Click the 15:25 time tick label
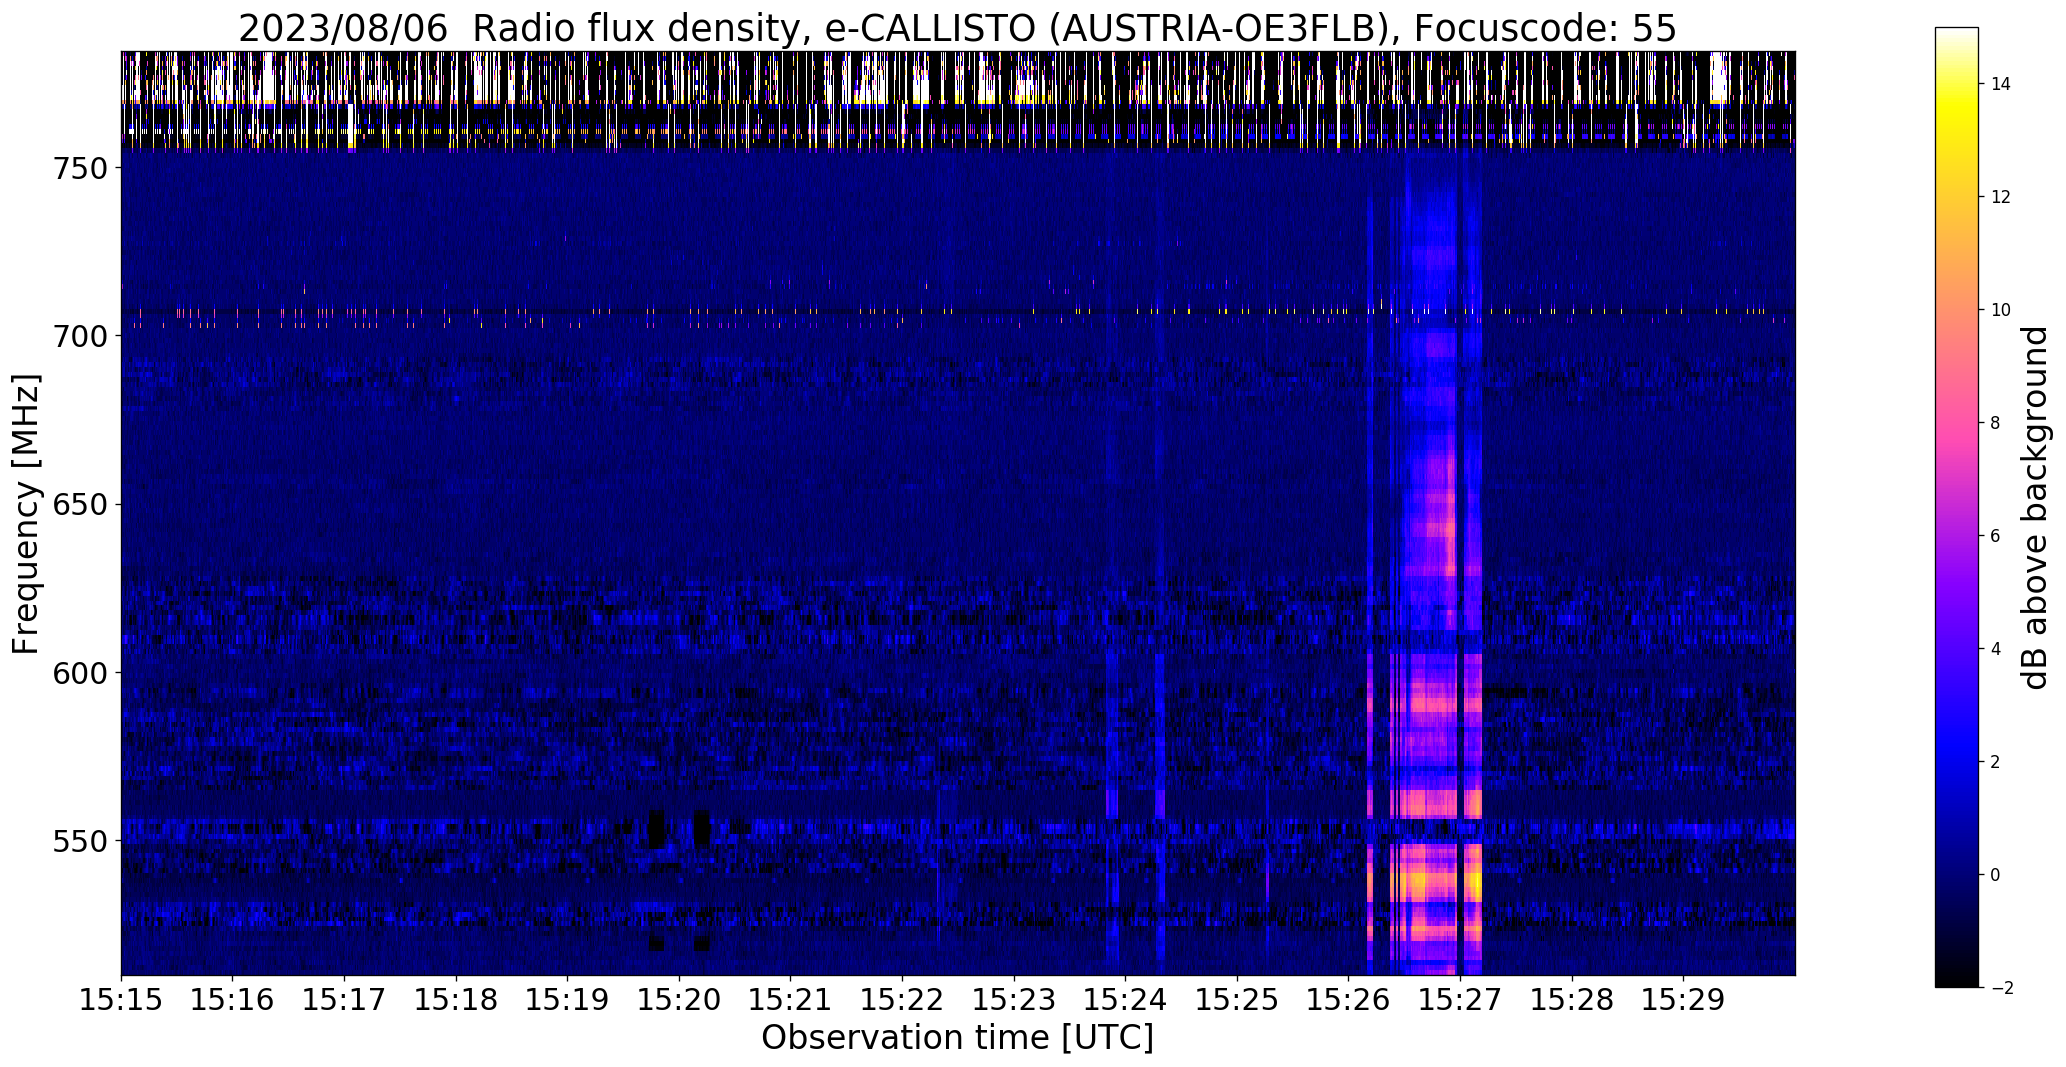The height and width of the screenshot is (1067, 2066). pyautogui.click(x=1238, y=999)
